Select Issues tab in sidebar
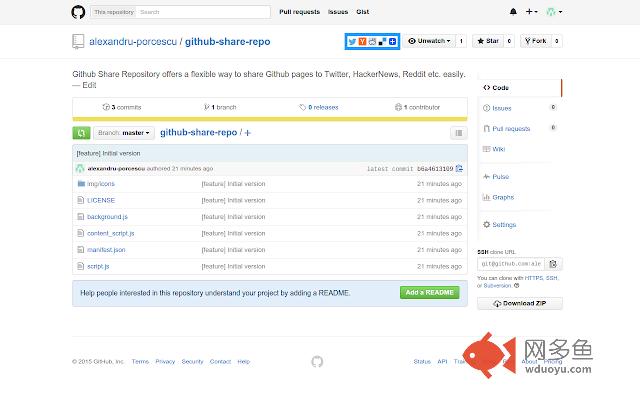Screen dimensions: 640x400 click(520, 108)
